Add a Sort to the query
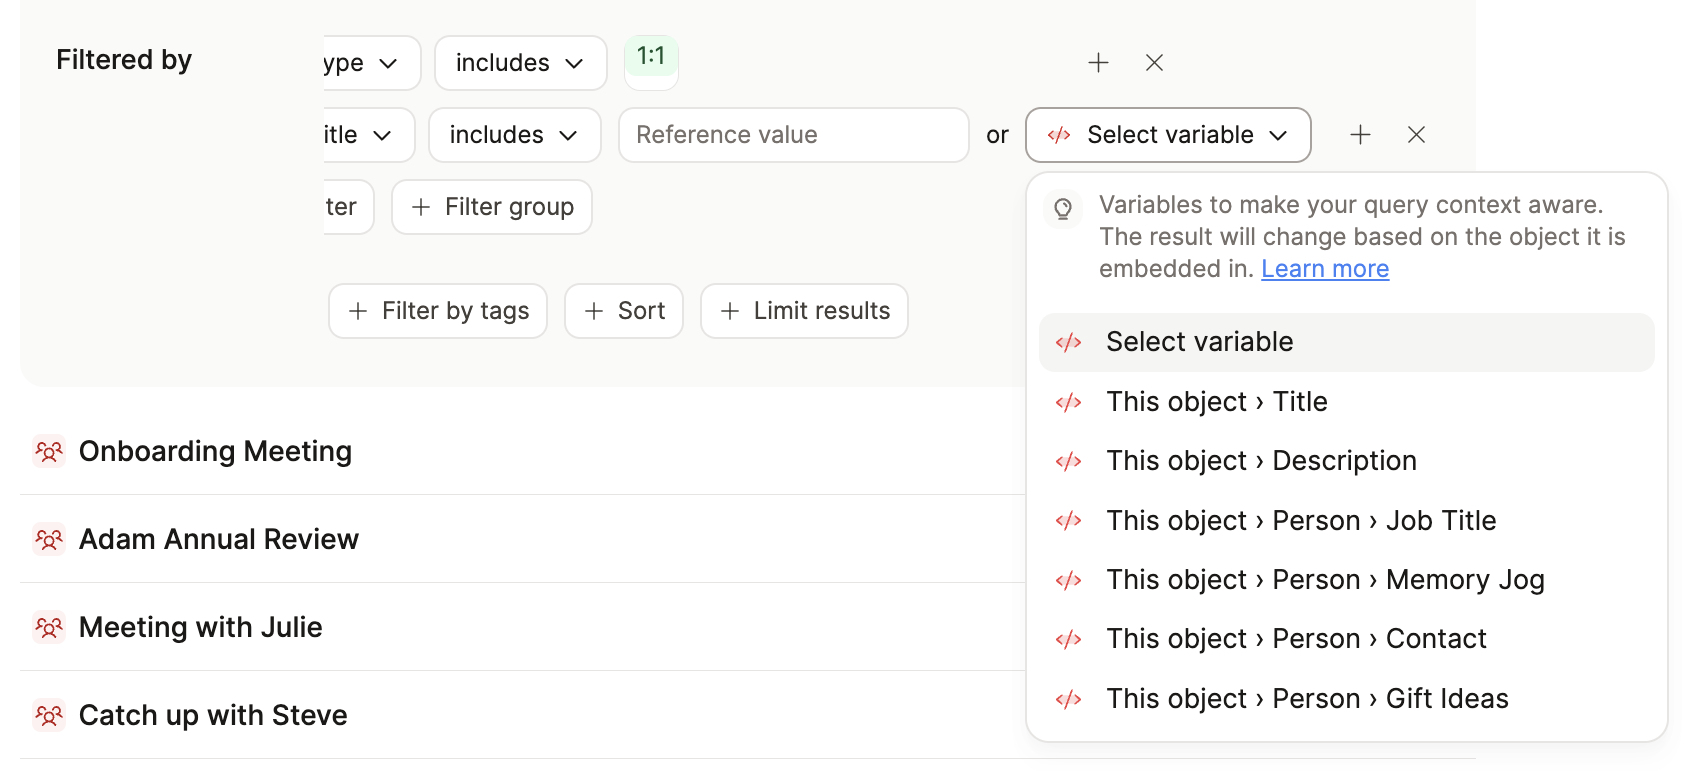 point(624,311)
